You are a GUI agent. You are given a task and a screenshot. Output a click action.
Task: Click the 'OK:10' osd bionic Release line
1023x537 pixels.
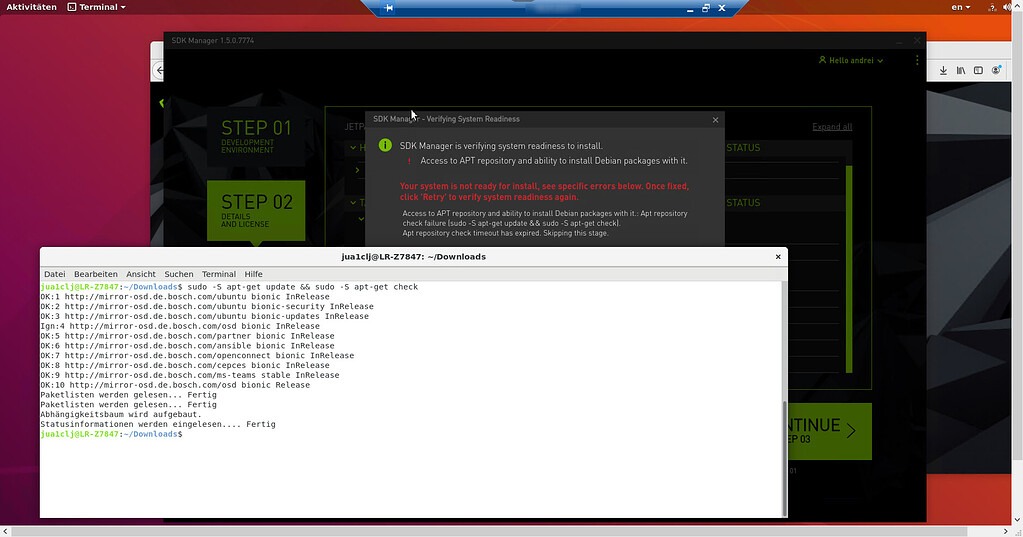(175, 385)
